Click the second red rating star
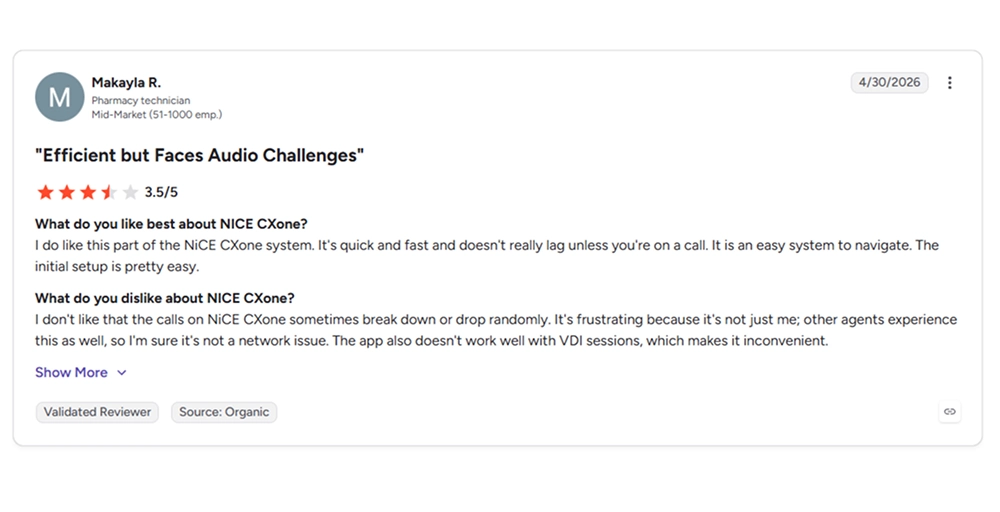Image resolution: width=1000 pixels, height=512 pixels. coord(66,192)
